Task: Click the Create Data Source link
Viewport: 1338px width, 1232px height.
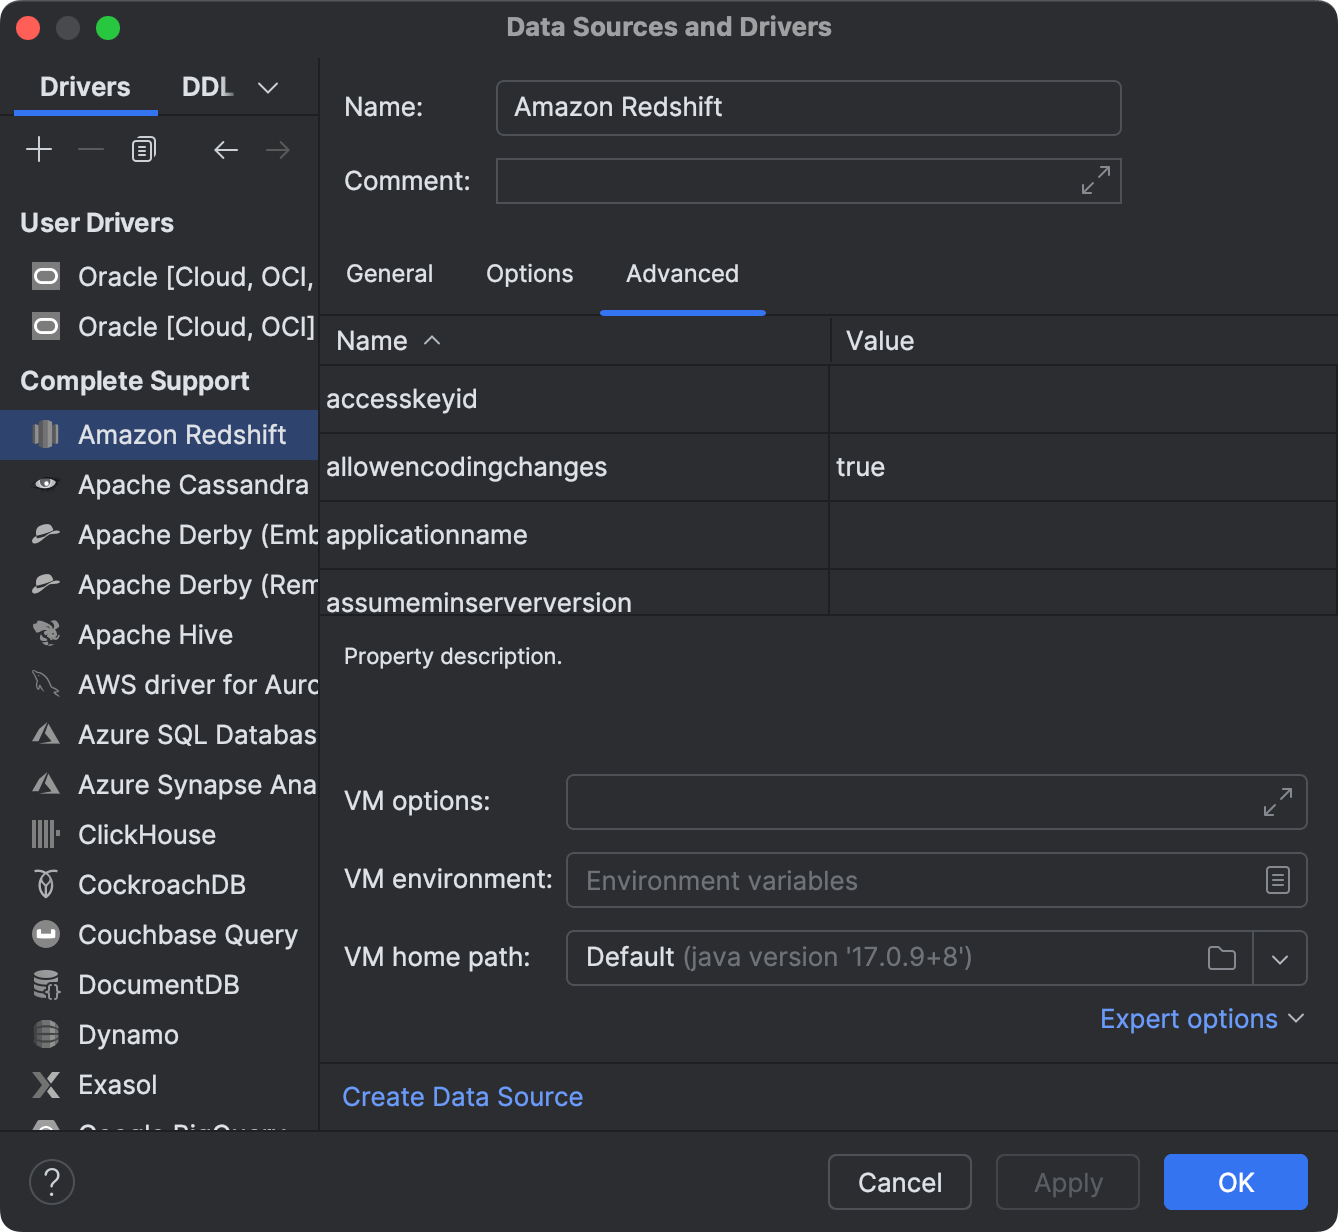Action: (462, 1096)
